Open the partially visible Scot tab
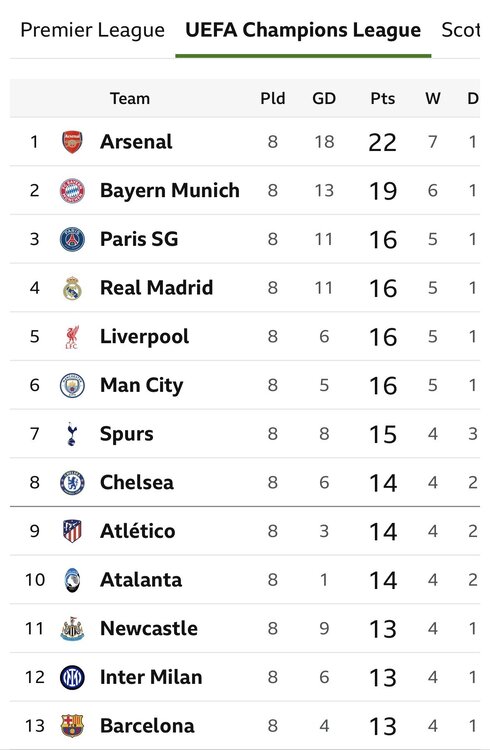The width and height of the screenshot is (490, 750). pyautogui.click(x=460, y=30)
